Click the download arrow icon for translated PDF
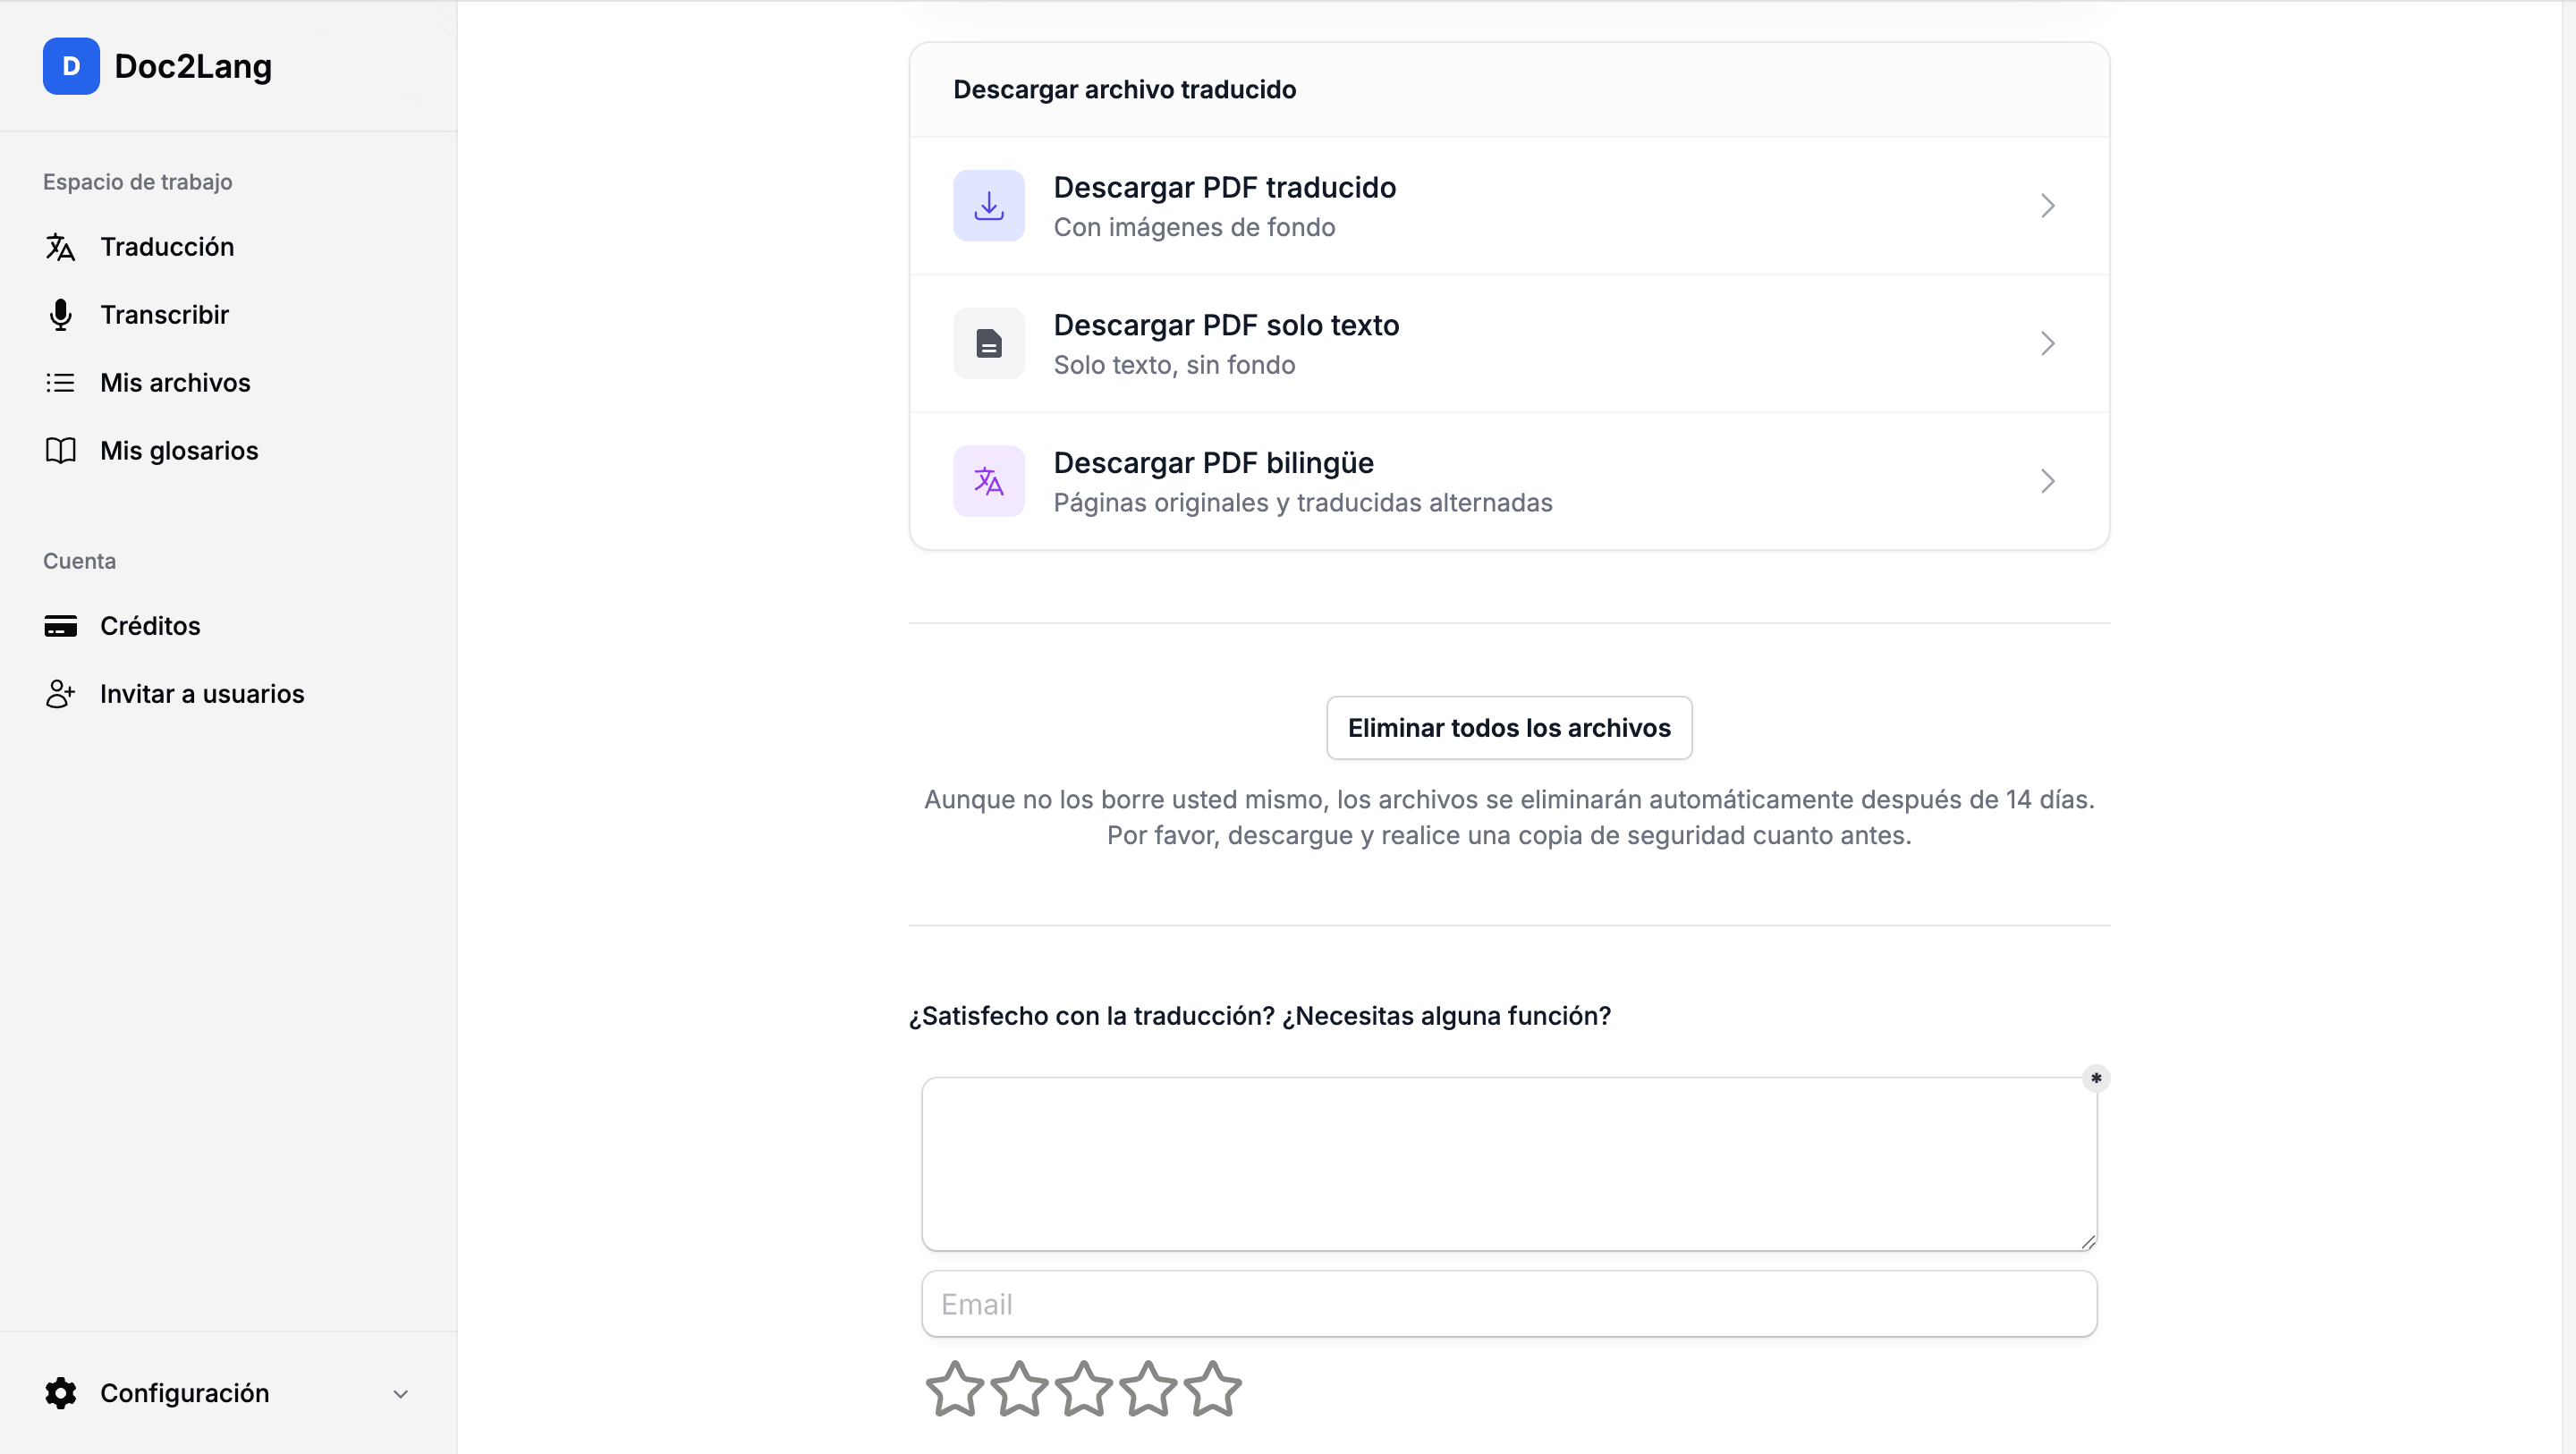 pos(988,206)
